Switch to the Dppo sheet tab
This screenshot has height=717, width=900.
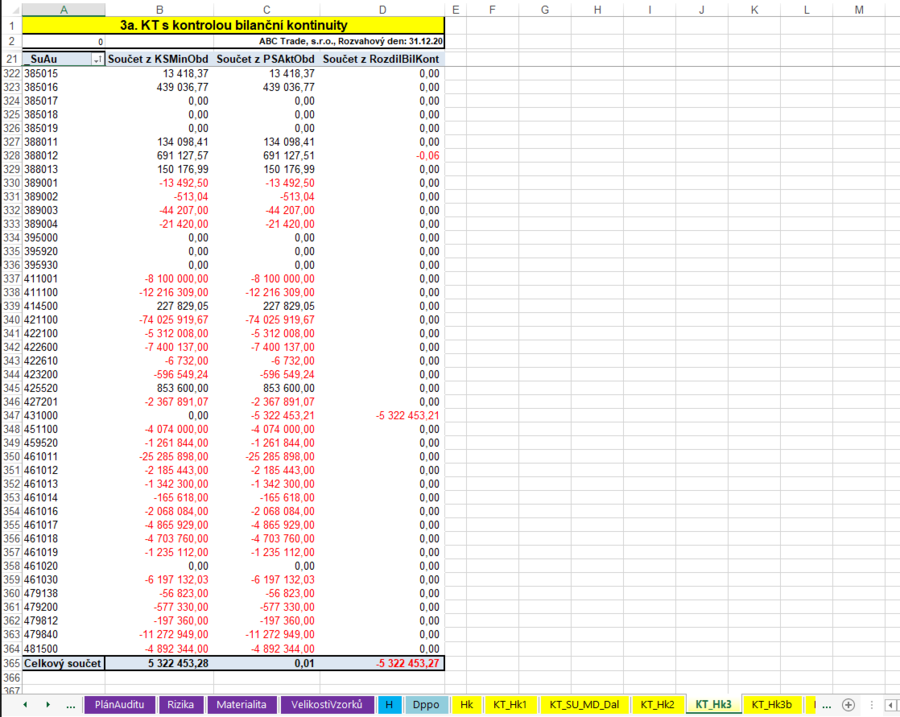[x=426, y=704]
